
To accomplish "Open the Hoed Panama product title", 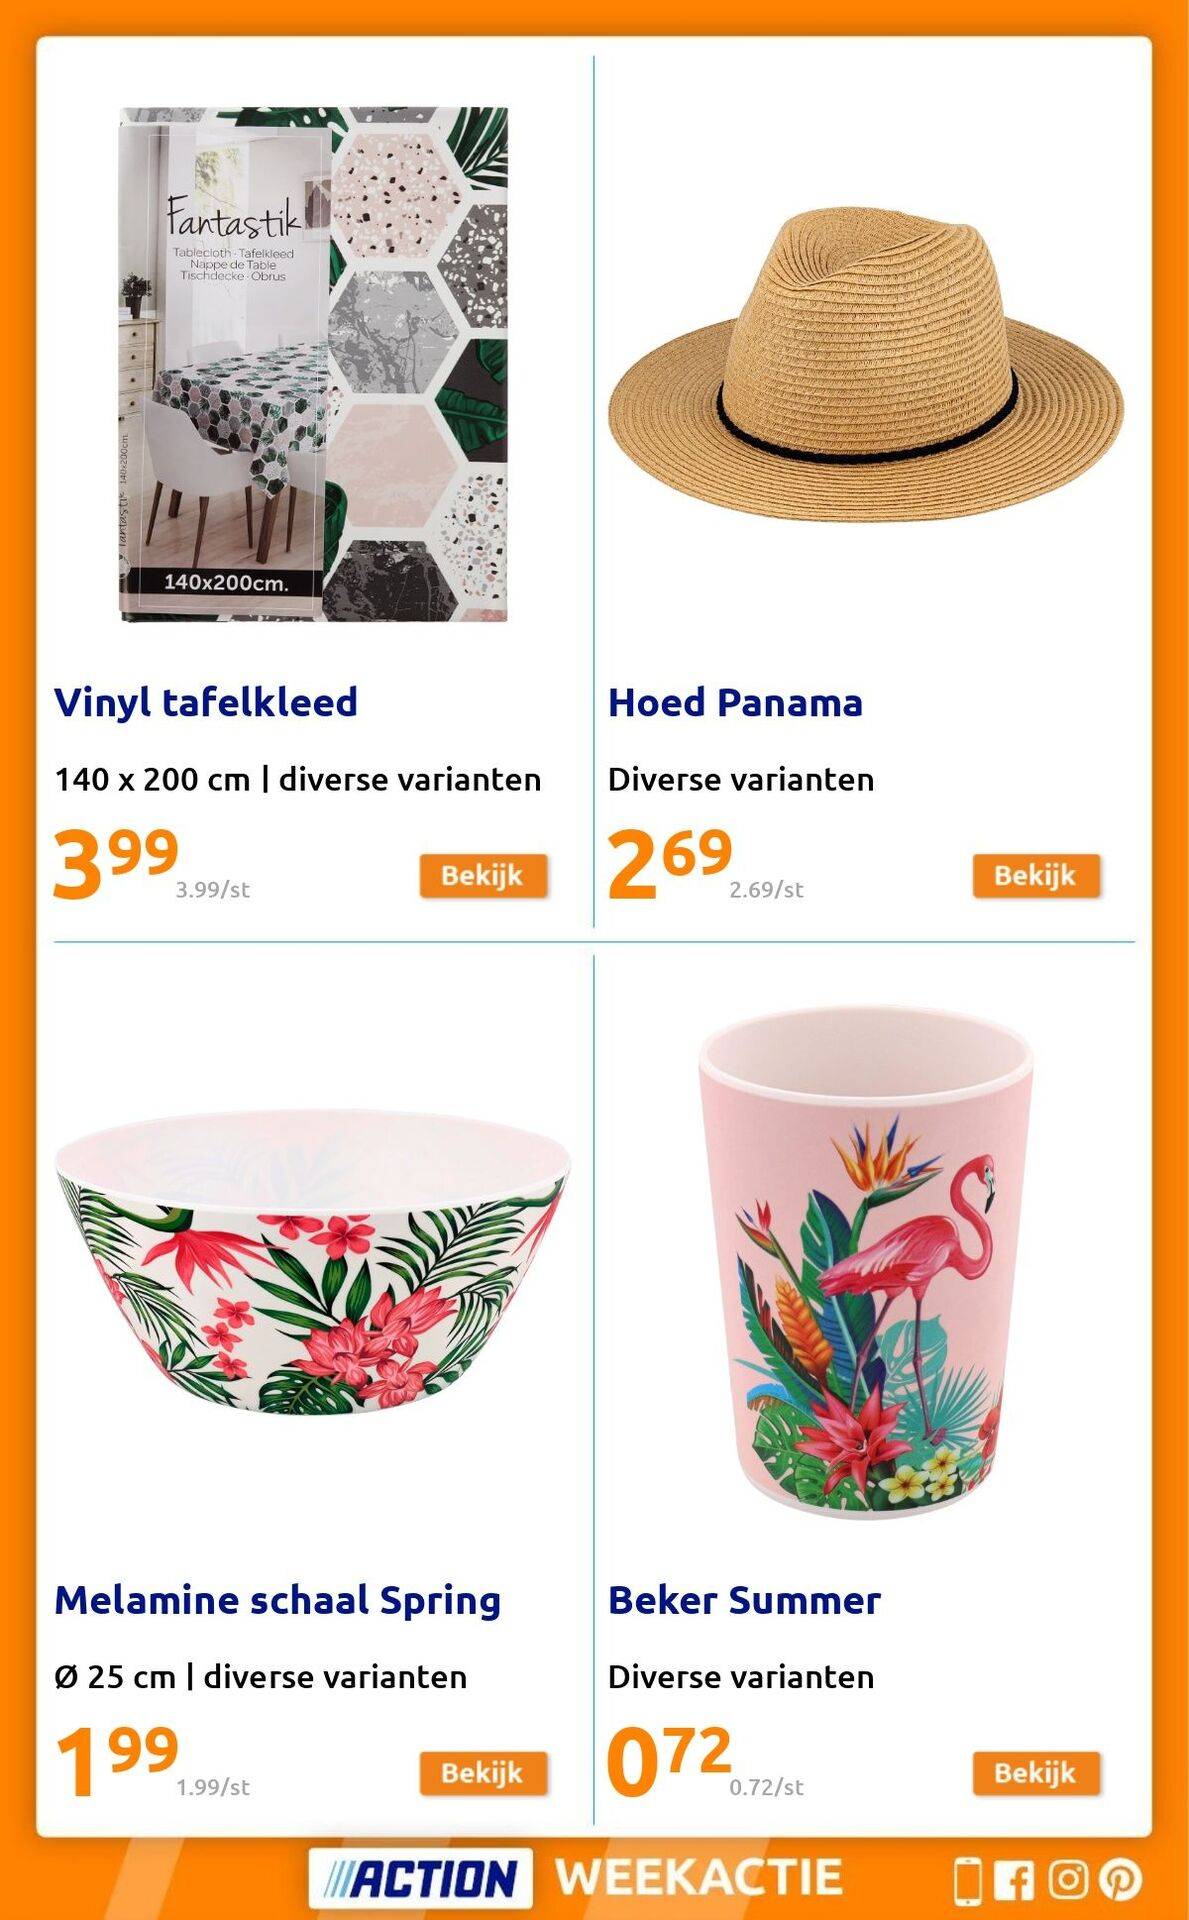I will pos(735,703).
